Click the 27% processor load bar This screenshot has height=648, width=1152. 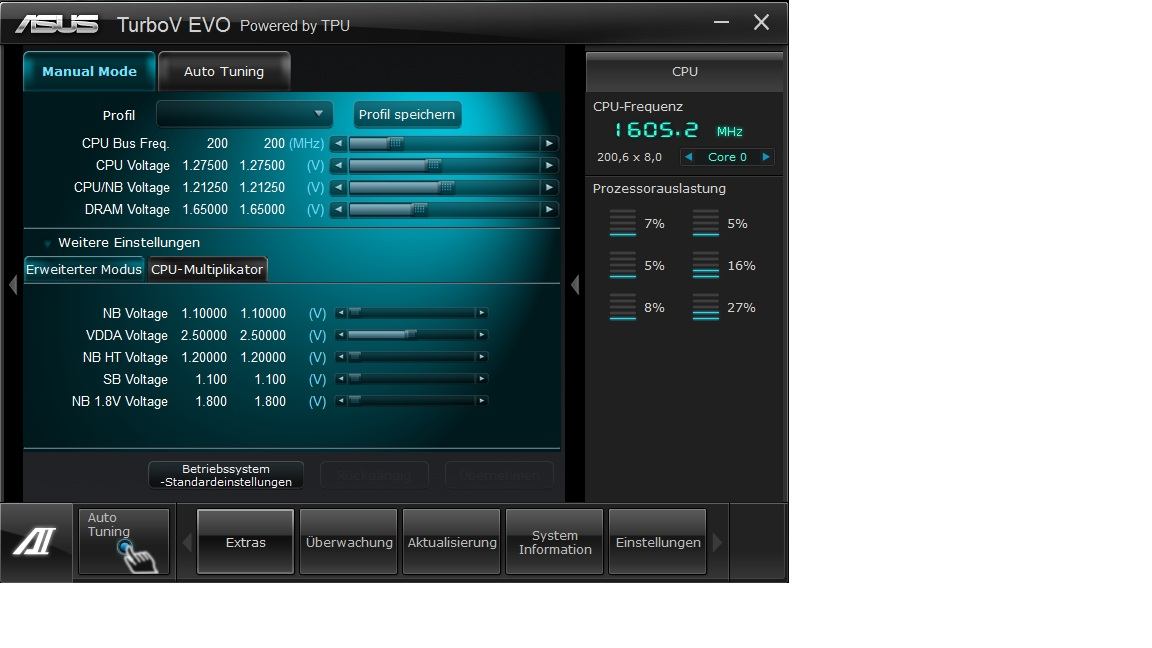pos(705,307)
